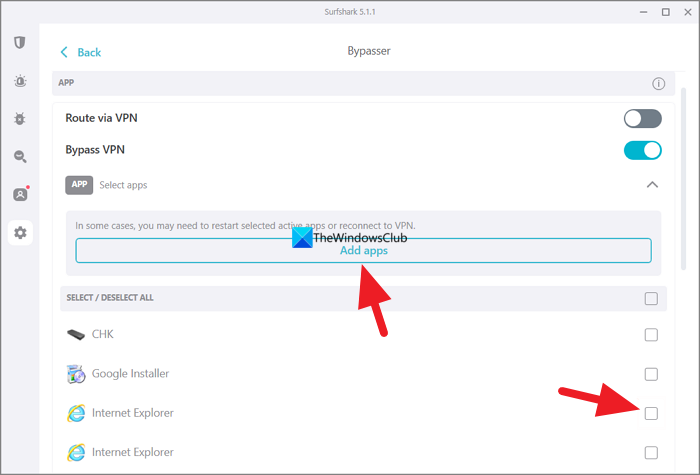Click the SELECT / DESELECT ALL label
The height and width of the screenshot is (475, 700).
tap(110, 297)
